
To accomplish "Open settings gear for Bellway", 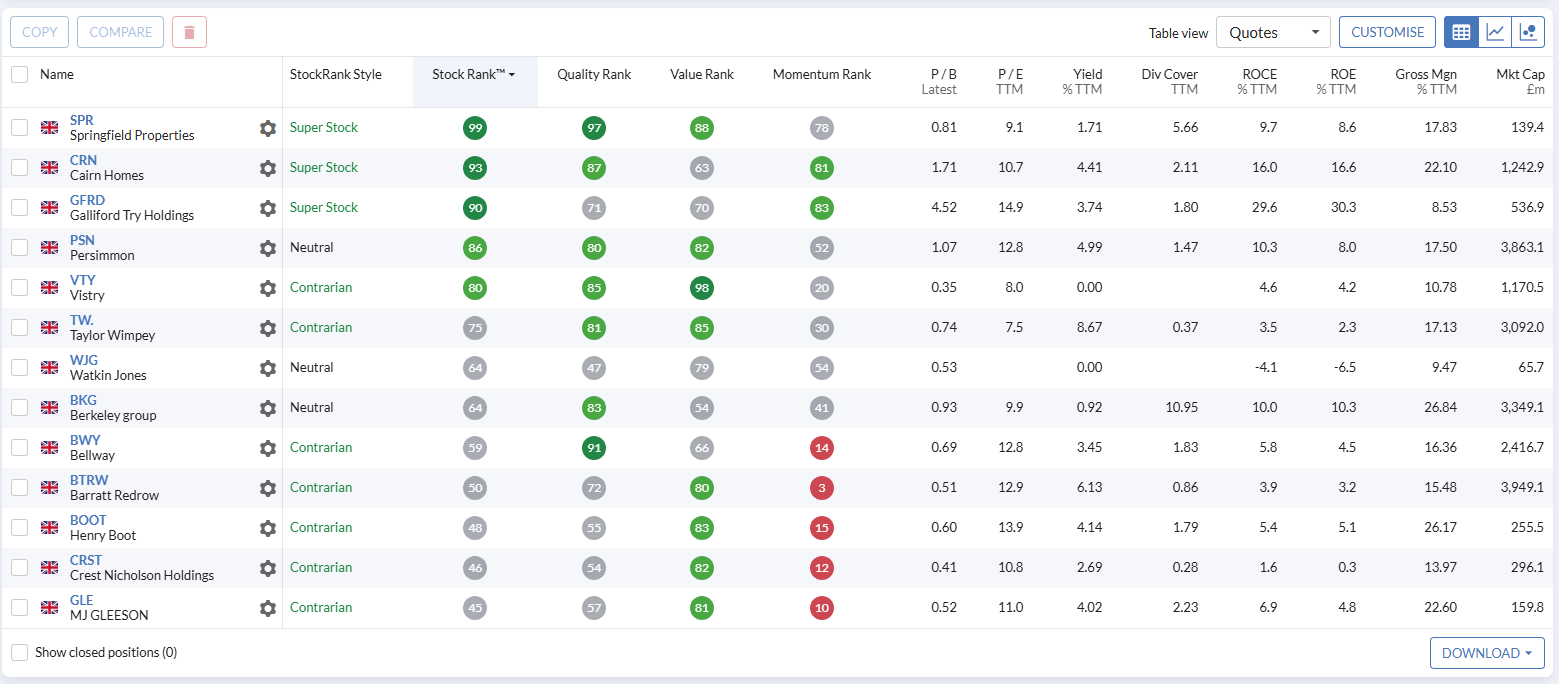I will 267,448.
